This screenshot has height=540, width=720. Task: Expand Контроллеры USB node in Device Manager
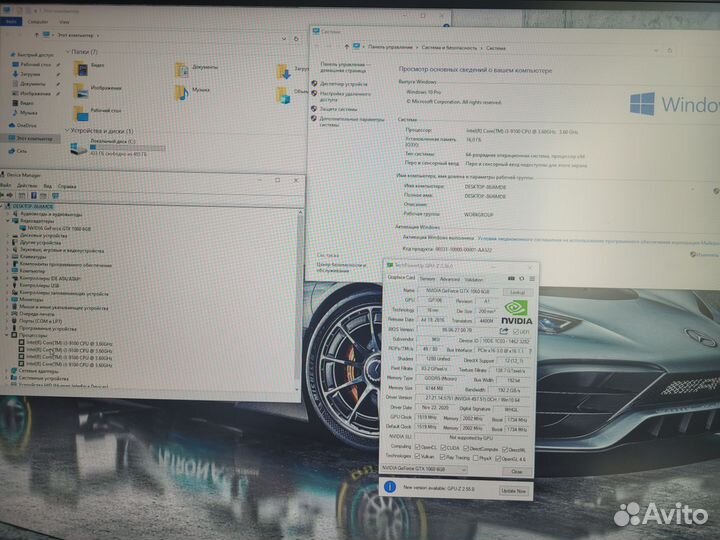pos(7,286)
